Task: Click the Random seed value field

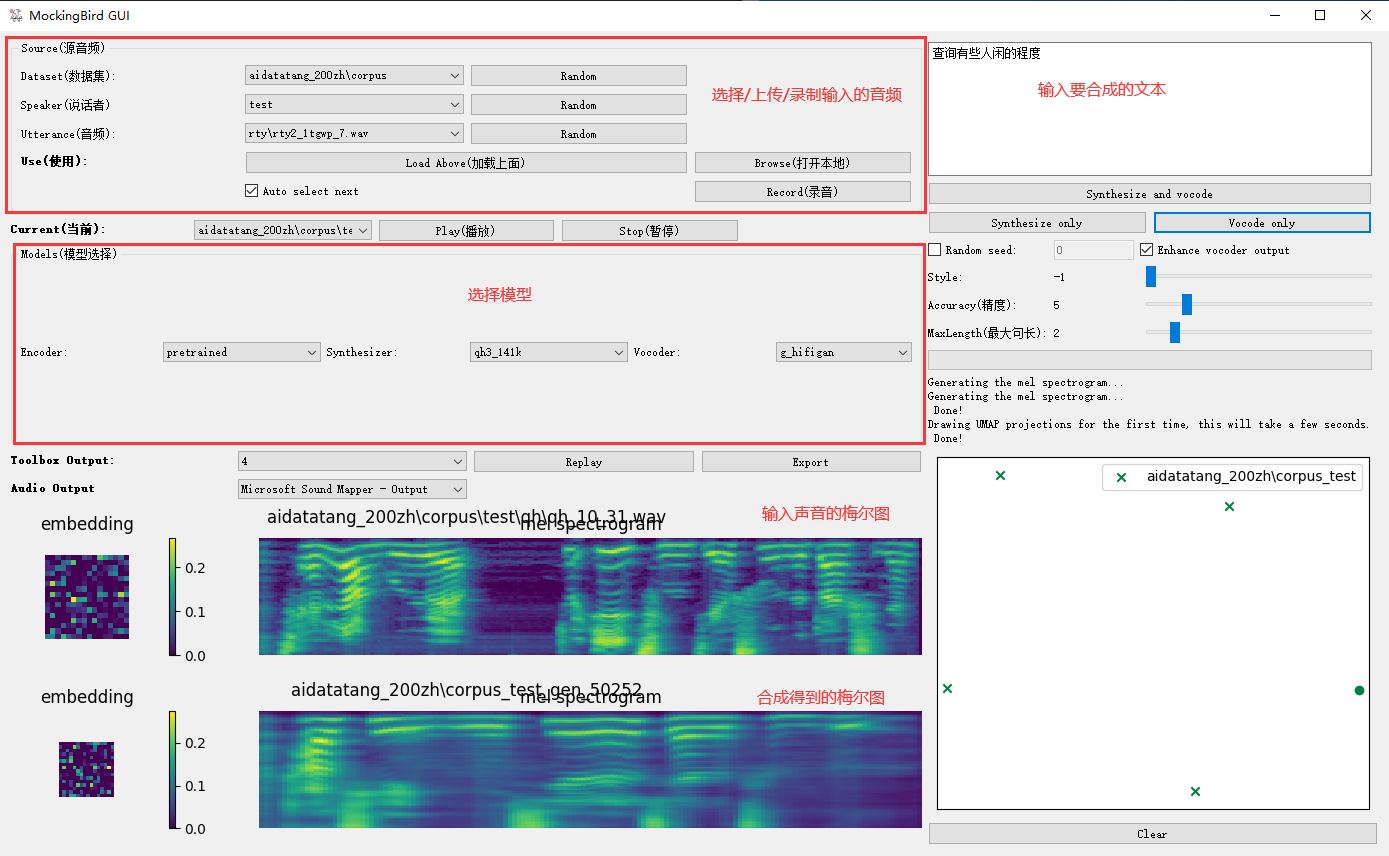Action: (x=1094, y=250)
